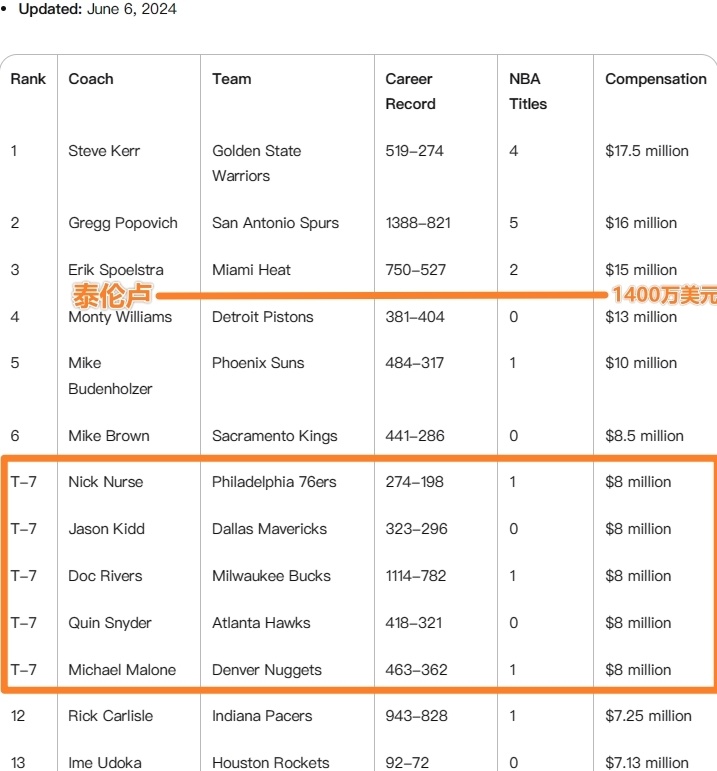This screenshot has height=771, width=717.
Task: Click the orange 1400万美元 annotation text
Action: 663,295
